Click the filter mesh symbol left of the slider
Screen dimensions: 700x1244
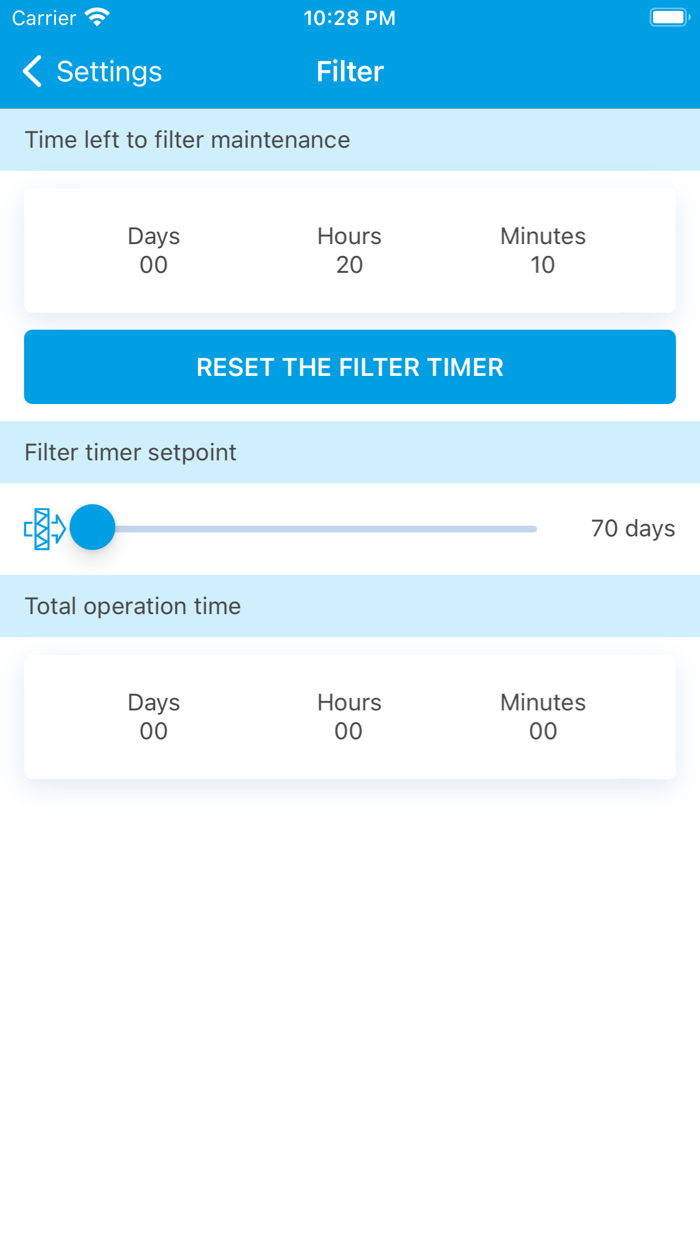(42, 527)
